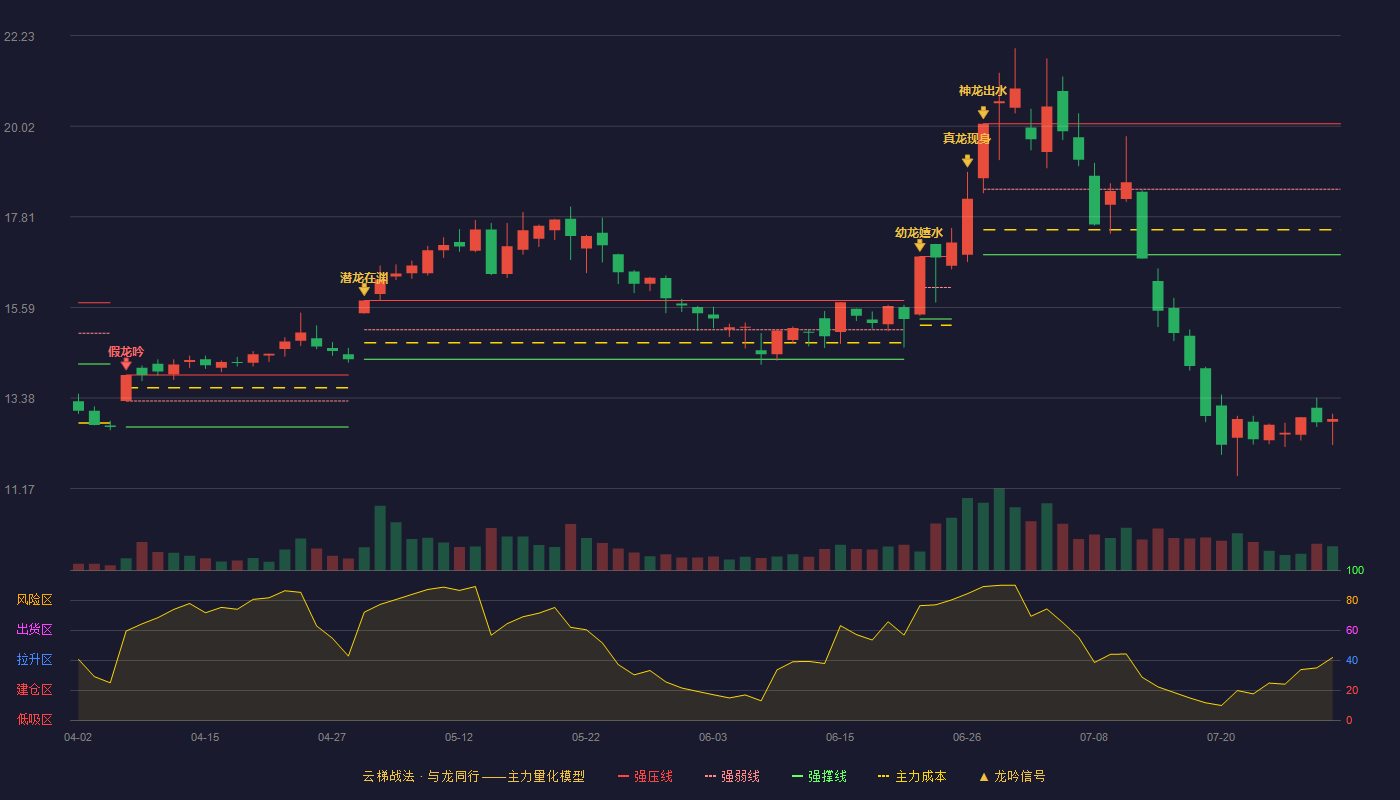Click the 幼龙嬉水 signal arrow marker
Image resolution: width=1400 pixels, height=800 pixels.
click(920, 246)
